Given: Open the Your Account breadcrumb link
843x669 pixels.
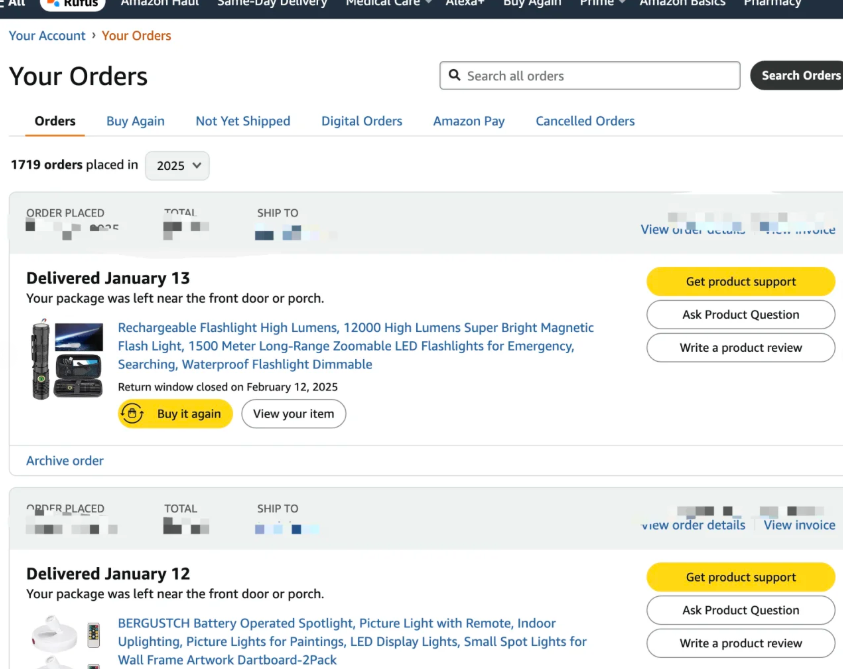Looking at the screenshot, I should click(x=46, y=36).
